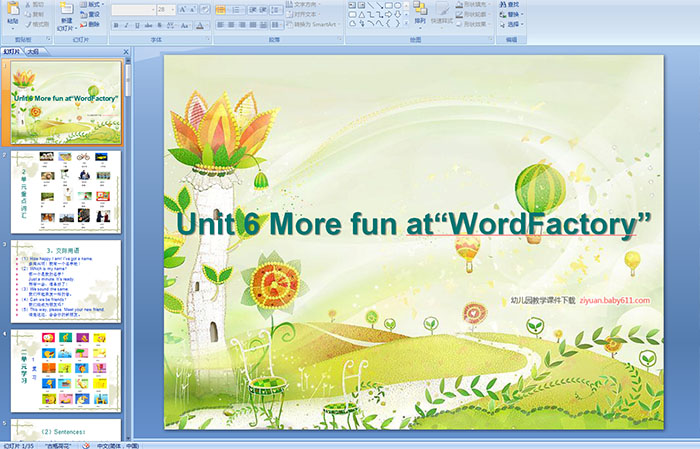Click Convert to SmartArt button
This screenshot has height=449, width=700.
pos(314,24)
